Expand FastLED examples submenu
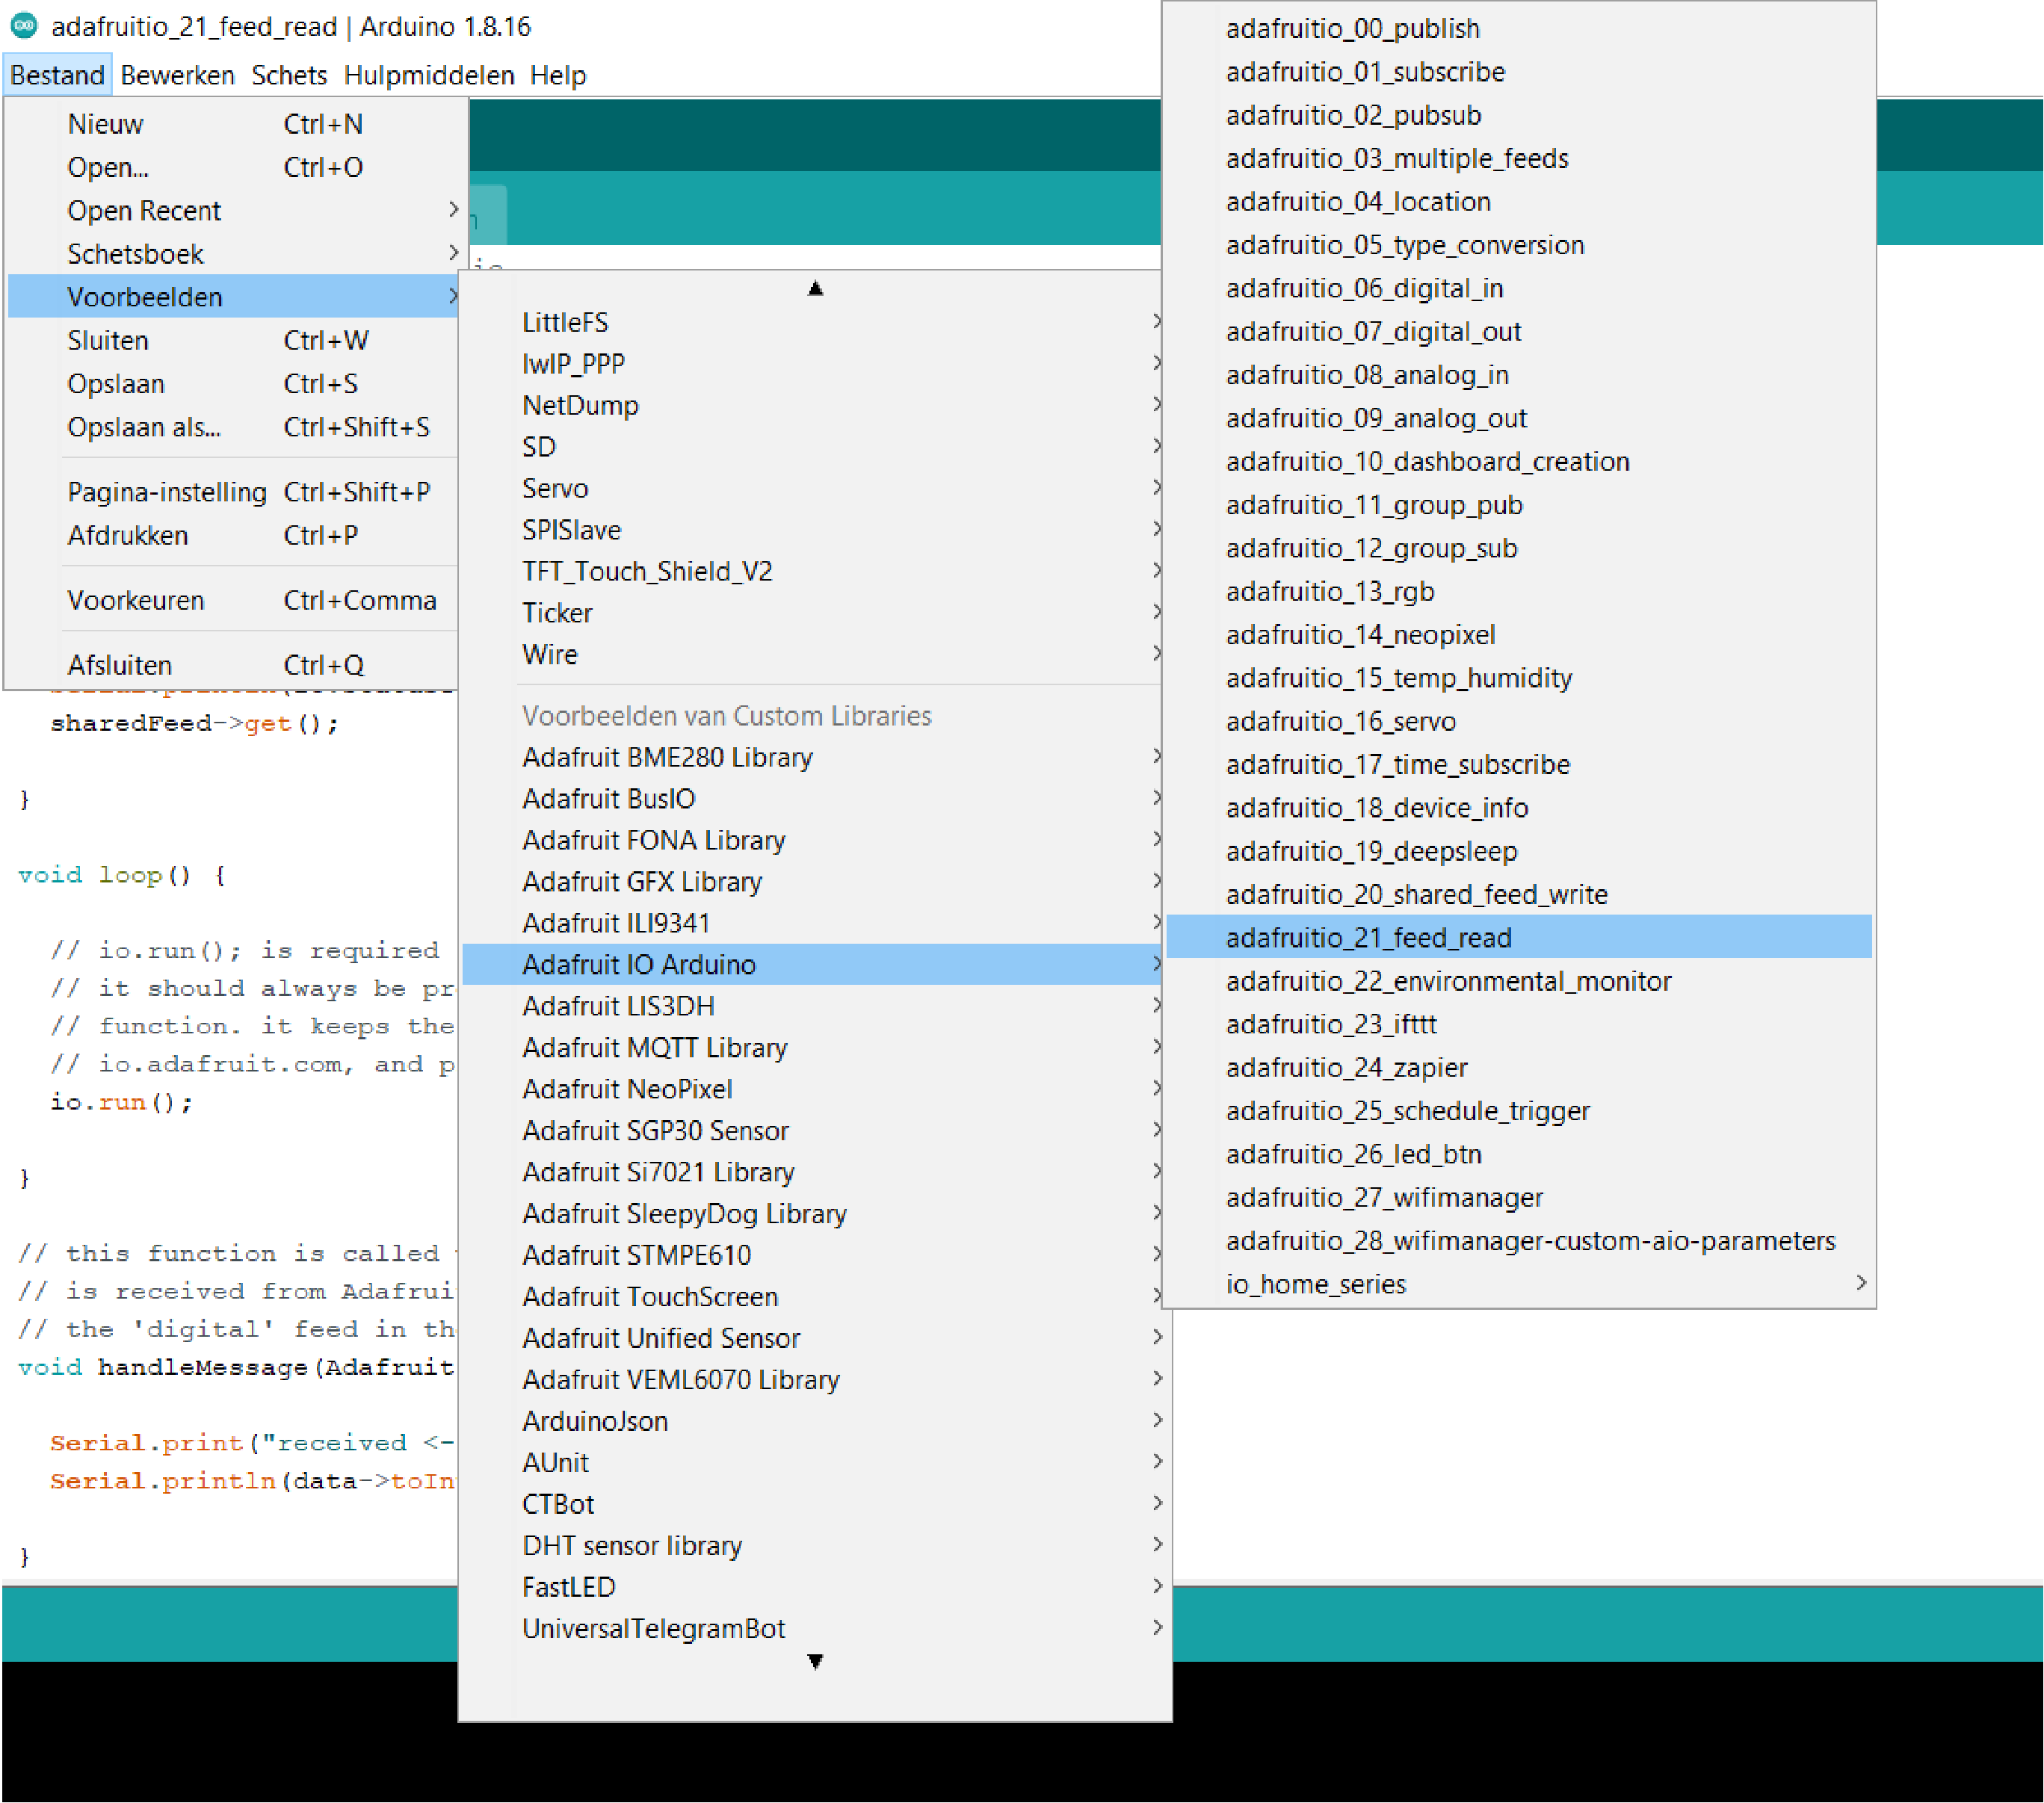Image resolution: width=2044 pixels, height=1803 pixels. pyautogui.click(x=814, y=1587)
